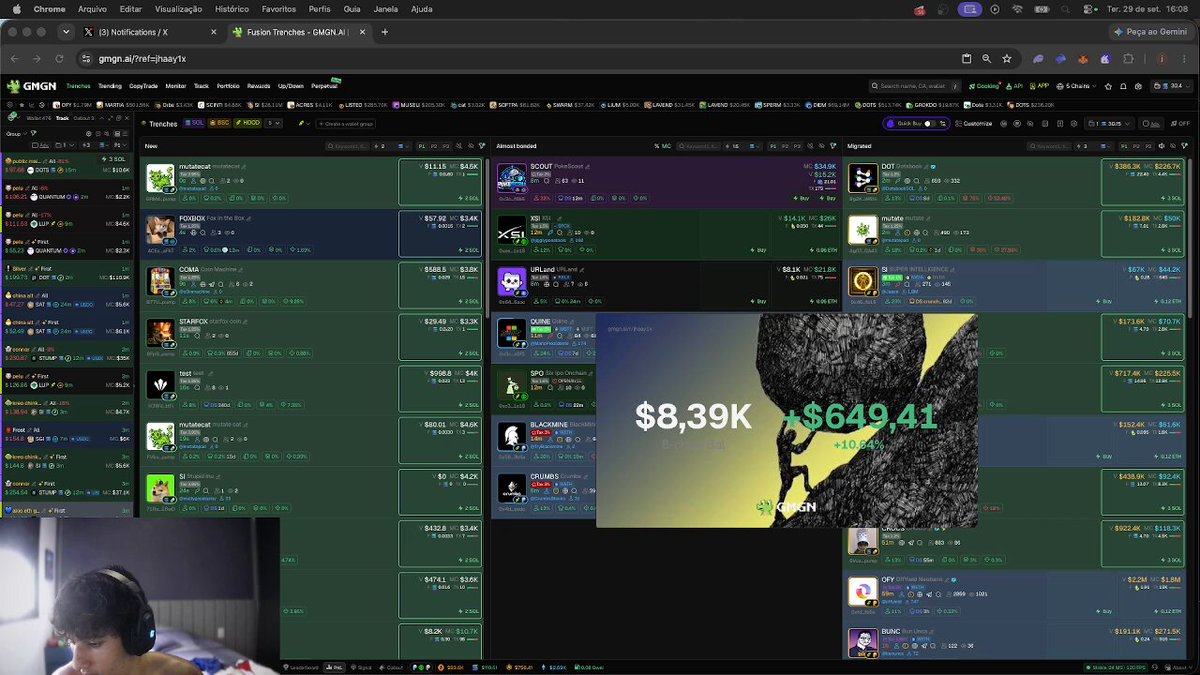The height and width of the screenshot is (675, 1200).
Task: Open the Portfolio tab
Action: 228,86
